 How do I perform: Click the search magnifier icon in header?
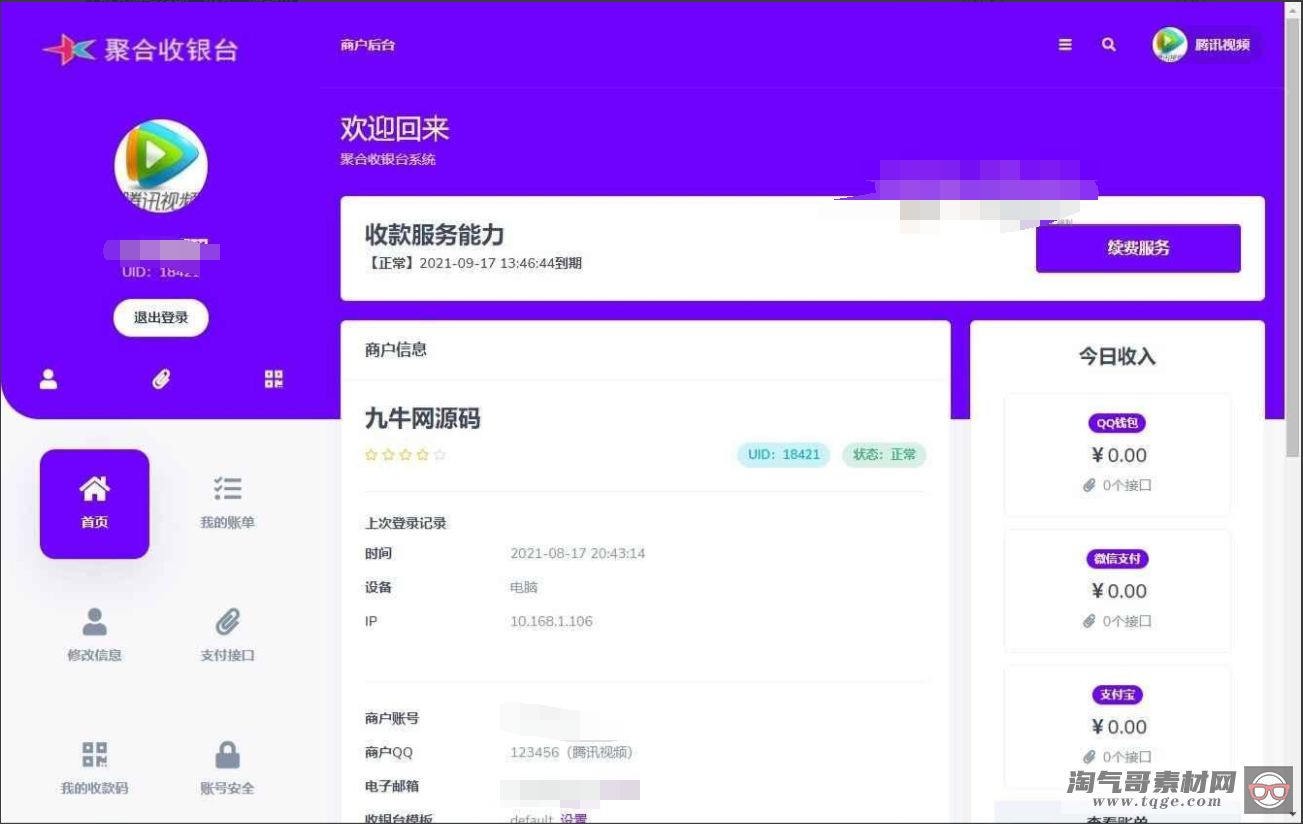(1109, 45)
